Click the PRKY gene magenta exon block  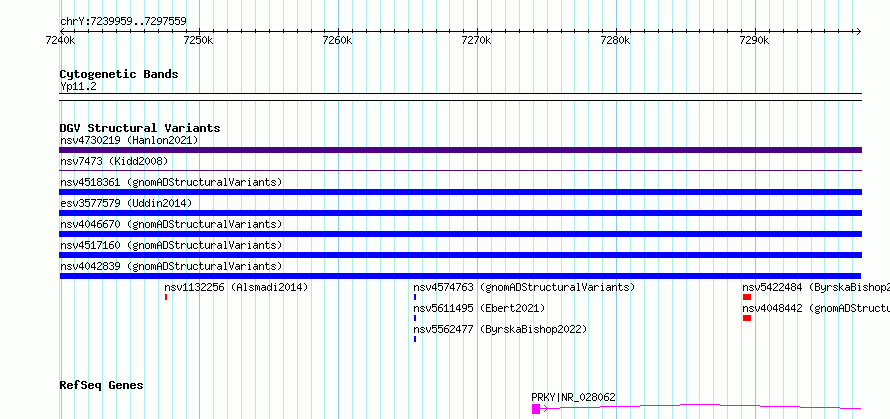coord(536,409)
